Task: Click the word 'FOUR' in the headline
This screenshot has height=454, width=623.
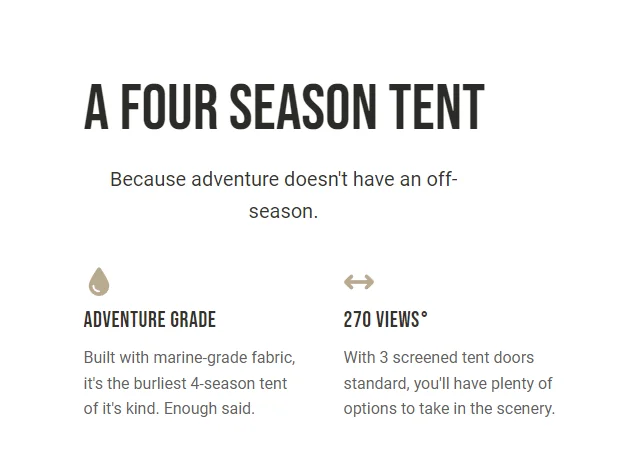Action: tap(169, 107)
